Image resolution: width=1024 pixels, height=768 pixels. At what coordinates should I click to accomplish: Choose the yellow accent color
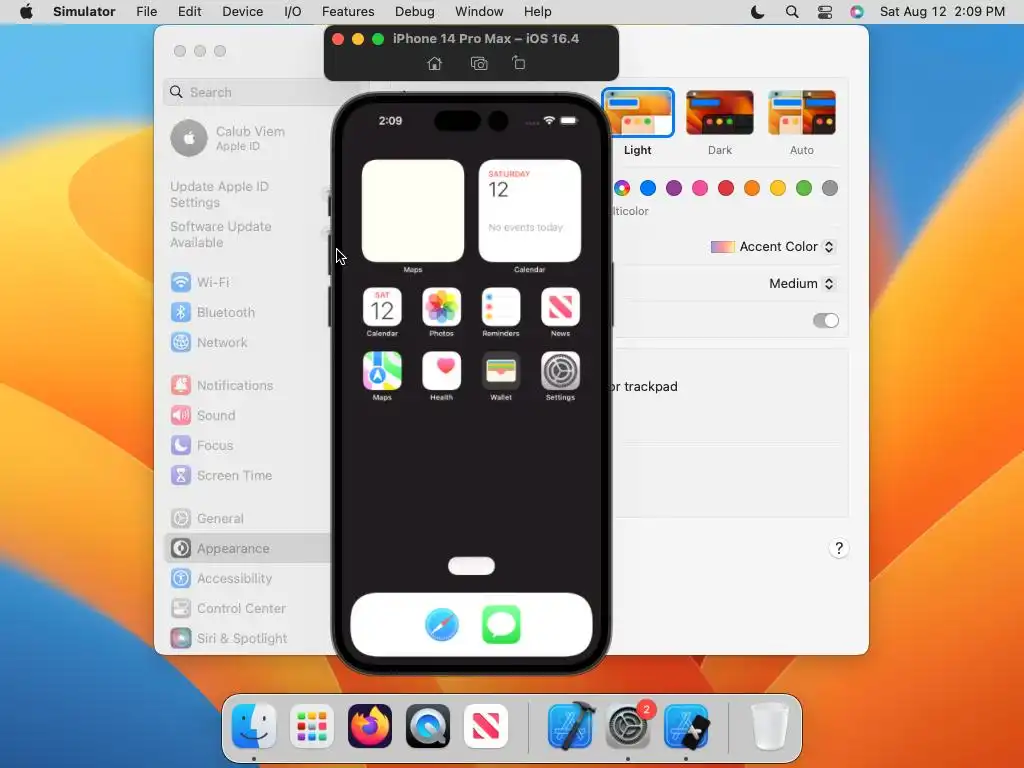pyautogui.click(x=778, y=188)
